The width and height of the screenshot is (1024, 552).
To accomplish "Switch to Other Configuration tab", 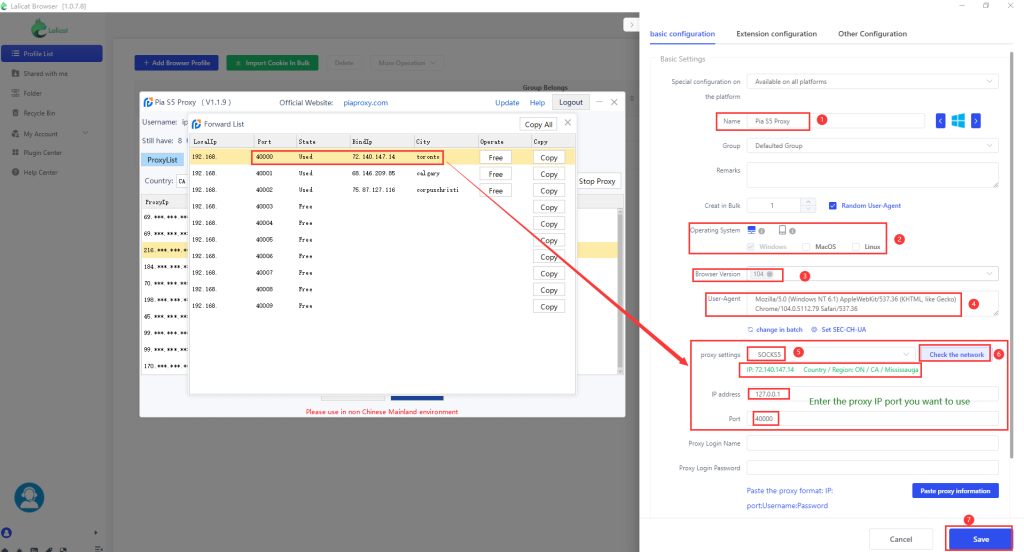I will click(x=872, y=34).
